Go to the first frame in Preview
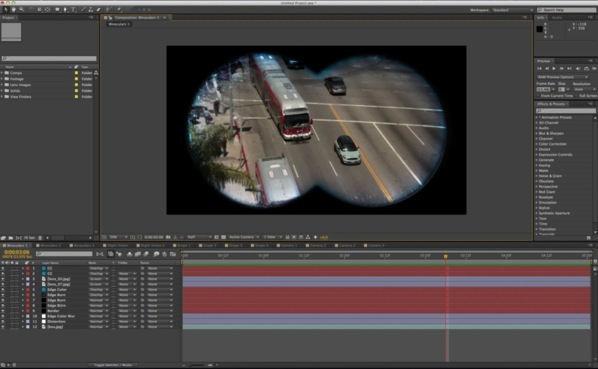Image resolution: width=598 pixels, height=369 pixels. pos(539,69)
